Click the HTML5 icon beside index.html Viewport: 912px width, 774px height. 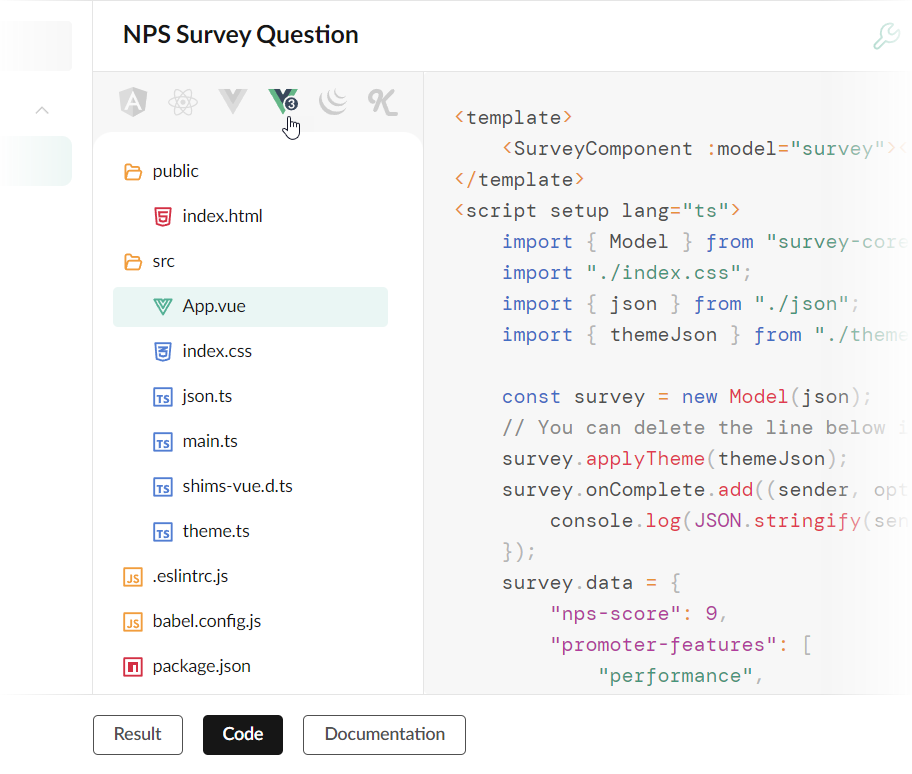pyautogui.click(x=162, y=215)
